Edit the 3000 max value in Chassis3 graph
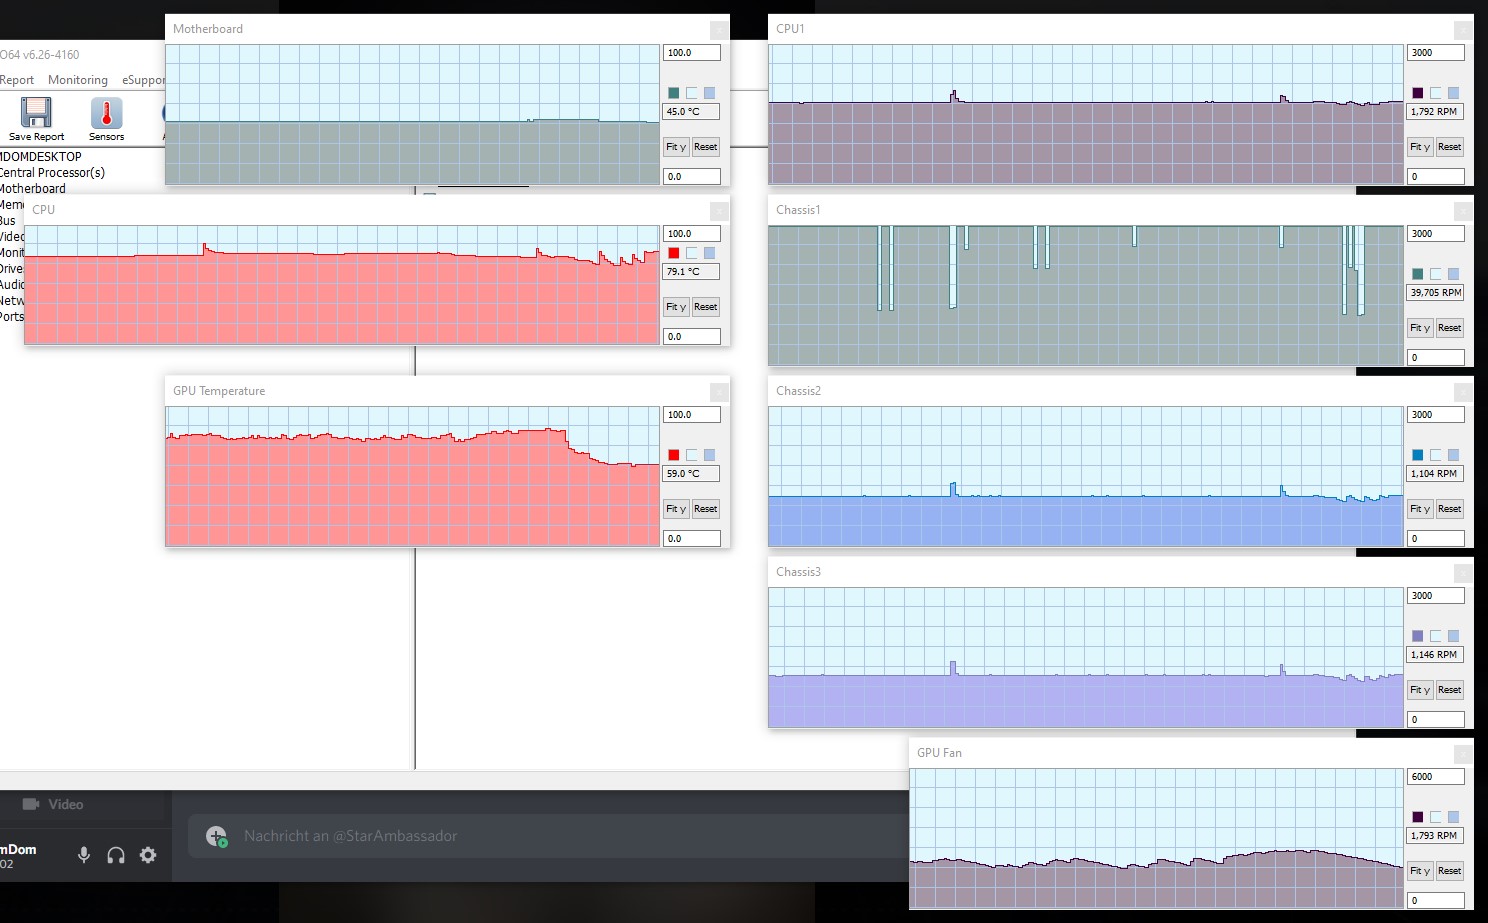 click(1436, 596)
